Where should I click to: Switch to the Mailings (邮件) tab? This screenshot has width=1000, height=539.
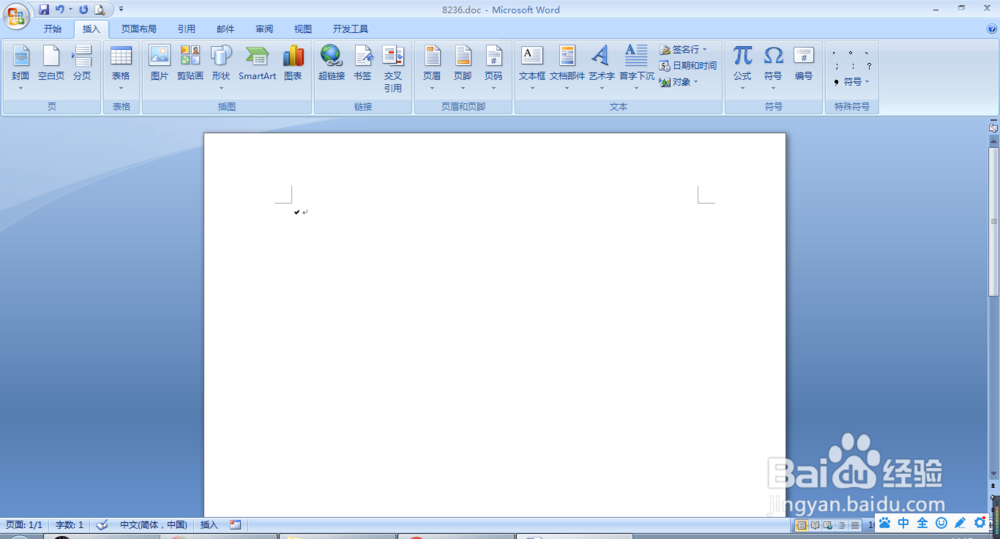pyautogui.click(x=225, y=29)
